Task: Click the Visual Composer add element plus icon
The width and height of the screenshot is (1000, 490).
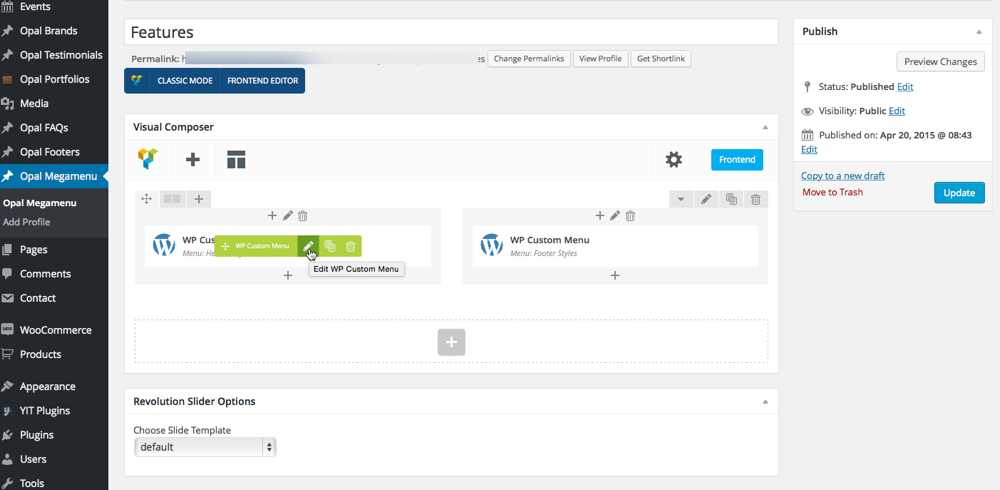Action: (193, 160)
